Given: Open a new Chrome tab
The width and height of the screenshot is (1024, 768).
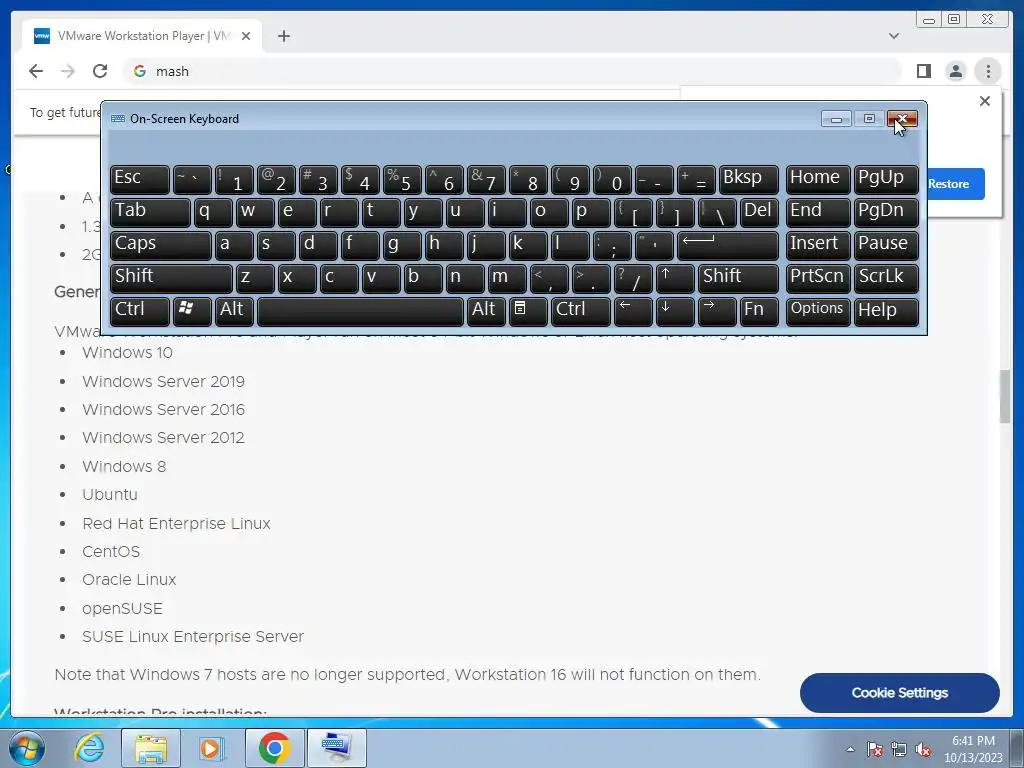Looking at the screenshot, I should [x=283, y=36].
